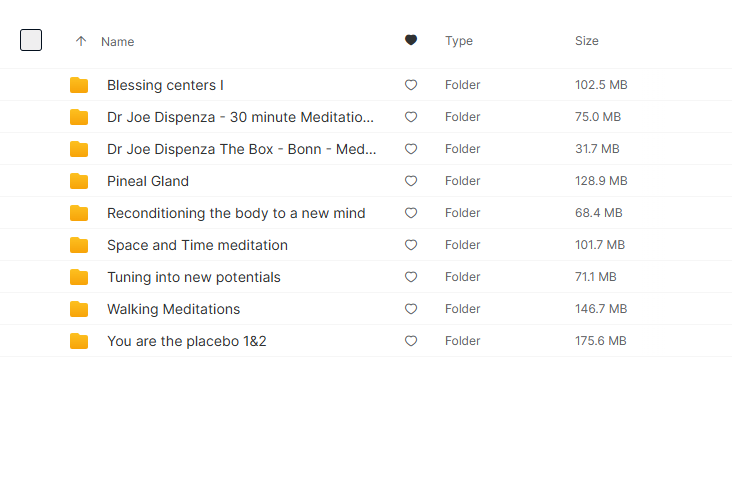Click the Tuning into new potentials folder icon
Viewport: 732px width, 478px height.
[x=79, y=277]
